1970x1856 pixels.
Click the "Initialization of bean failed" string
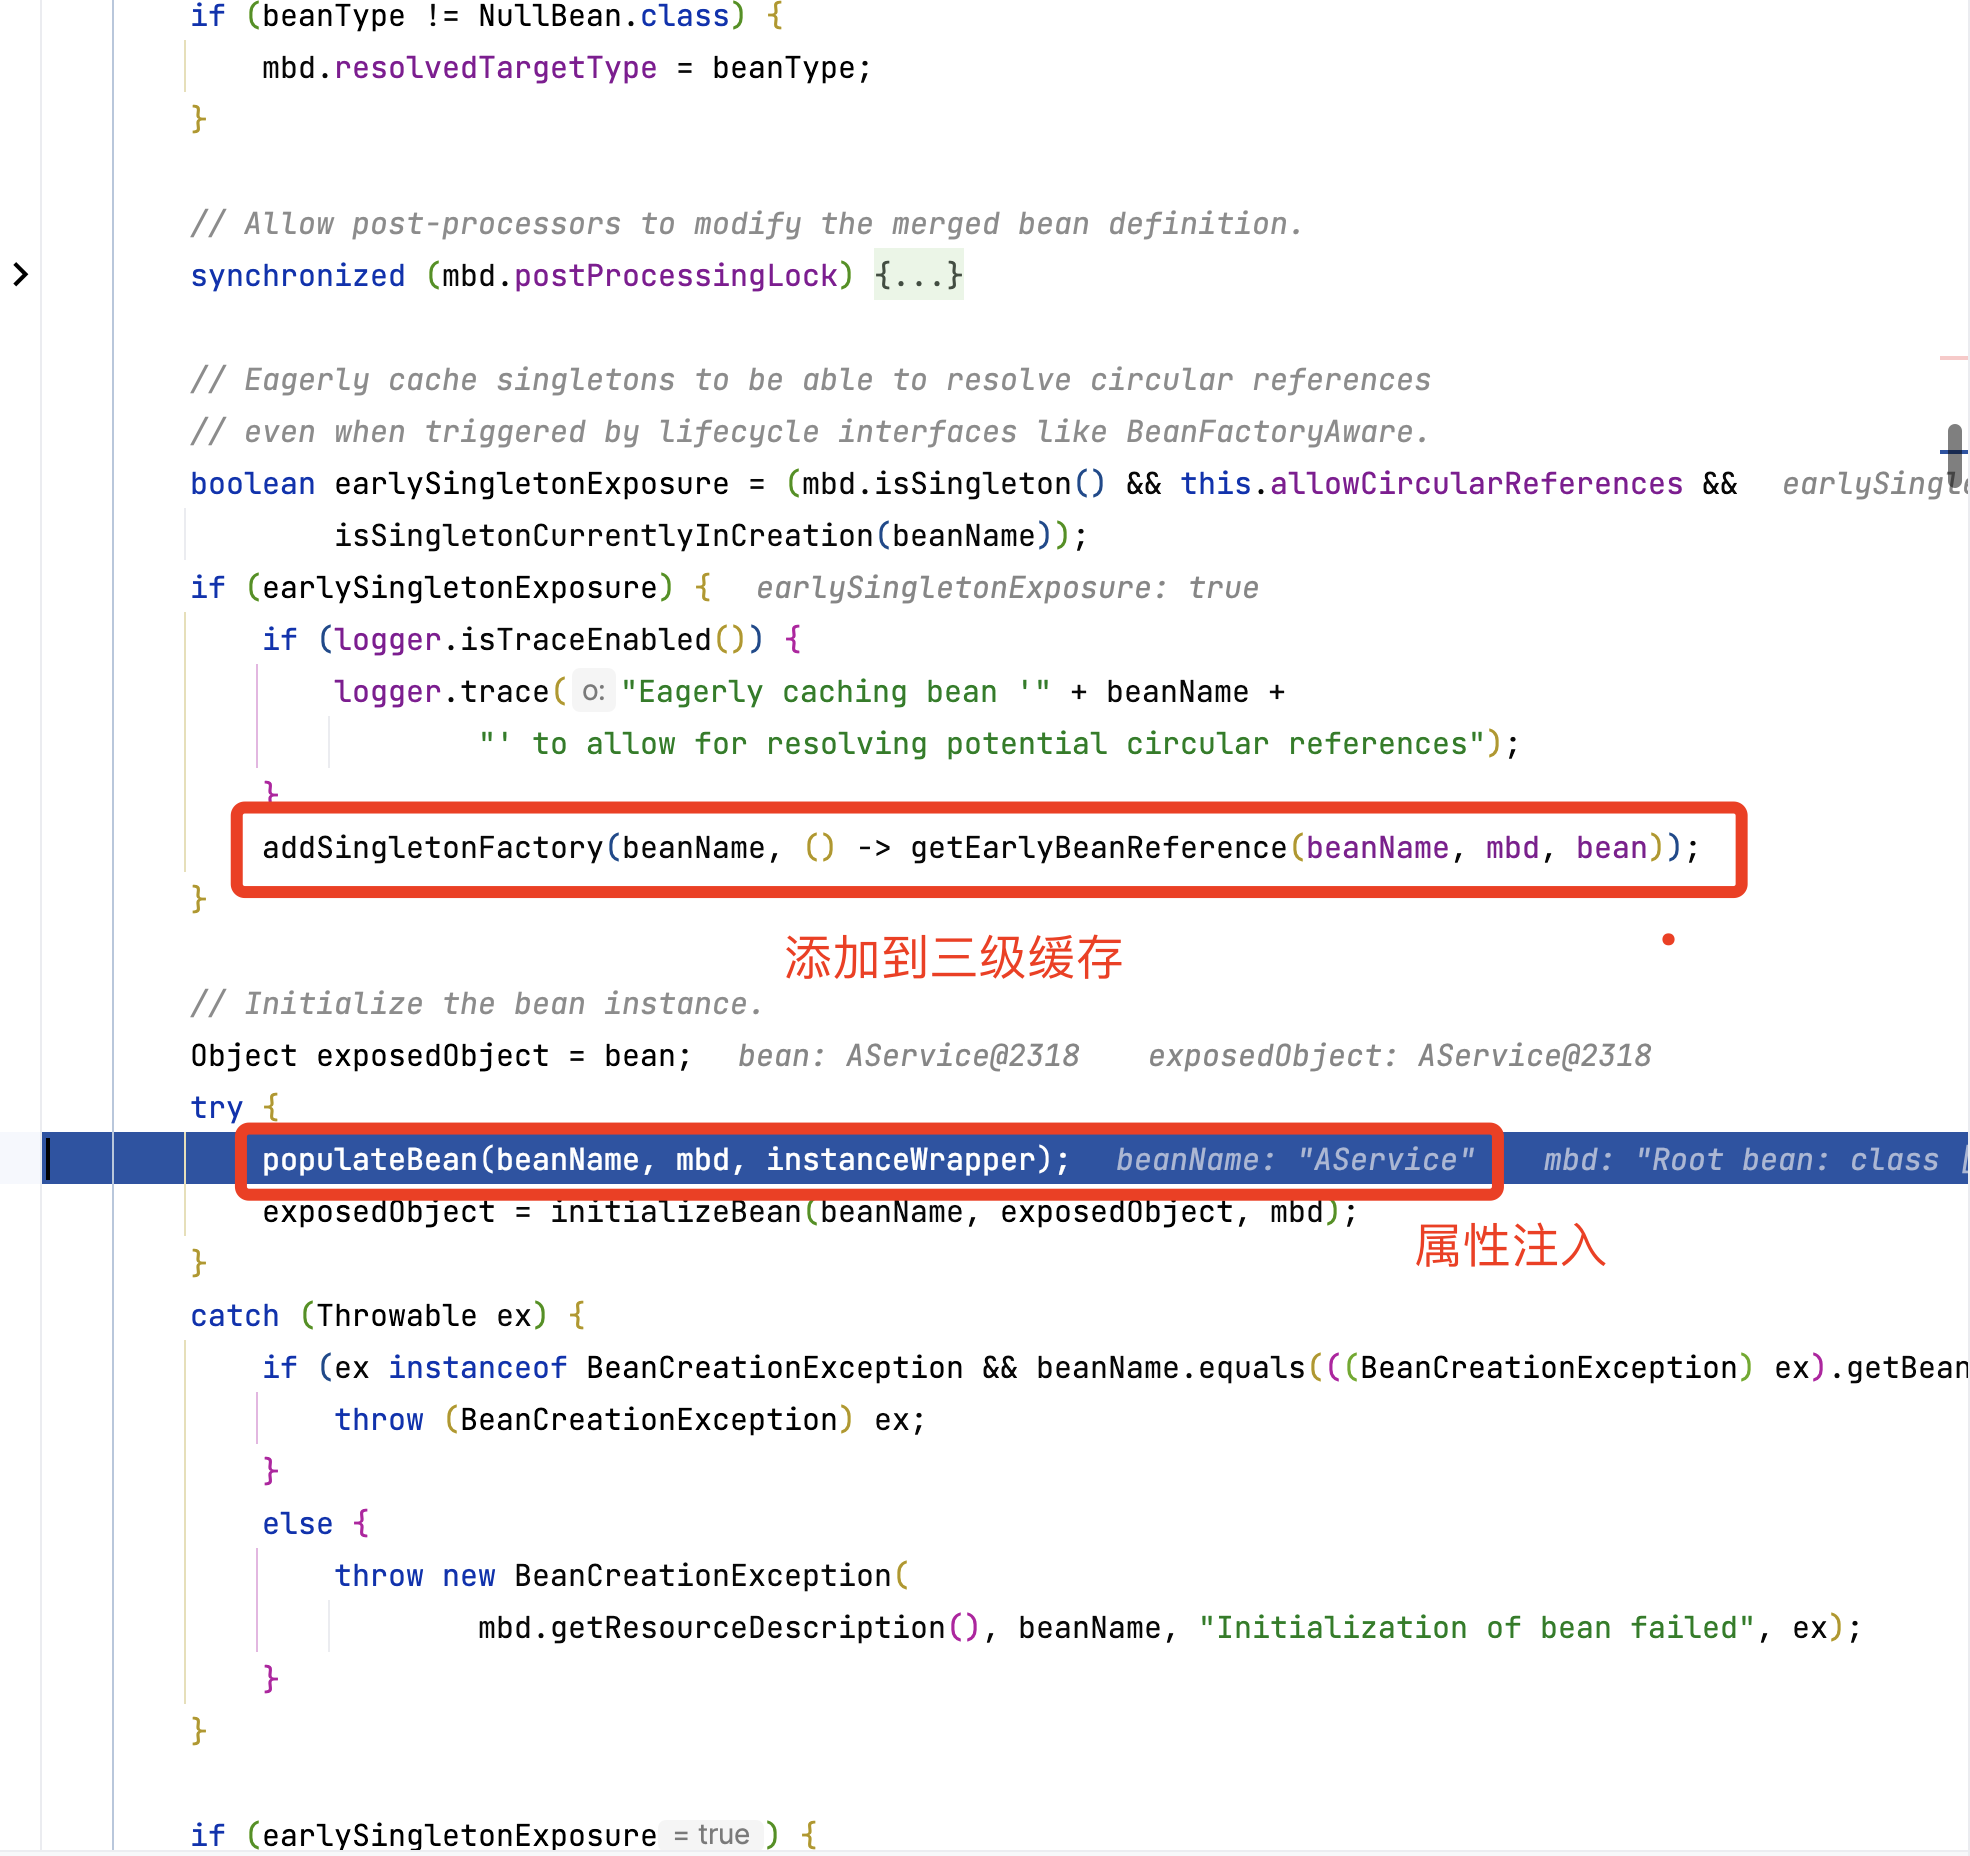point(1476,1628)
